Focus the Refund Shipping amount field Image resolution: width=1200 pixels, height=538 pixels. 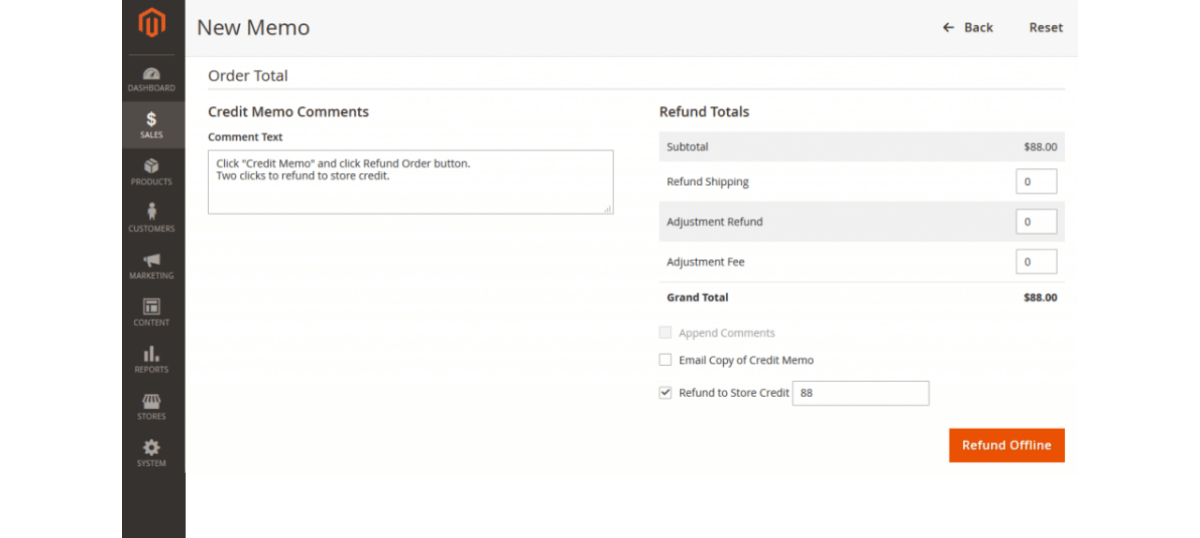tap(1036, 182)
